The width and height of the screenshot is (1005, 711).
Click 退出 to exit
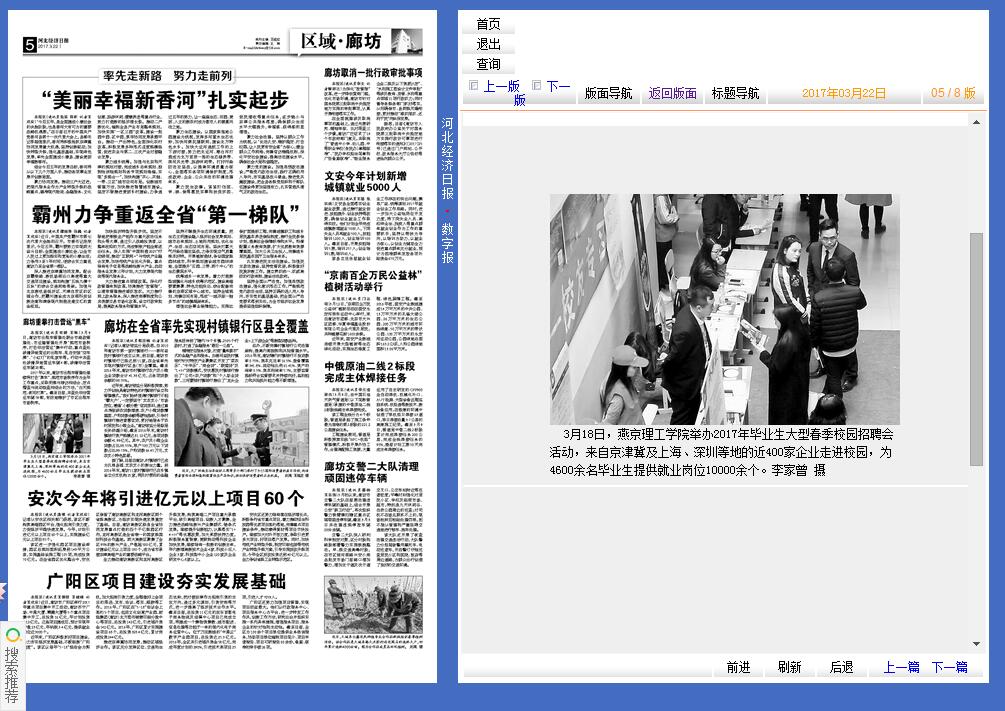488,44
